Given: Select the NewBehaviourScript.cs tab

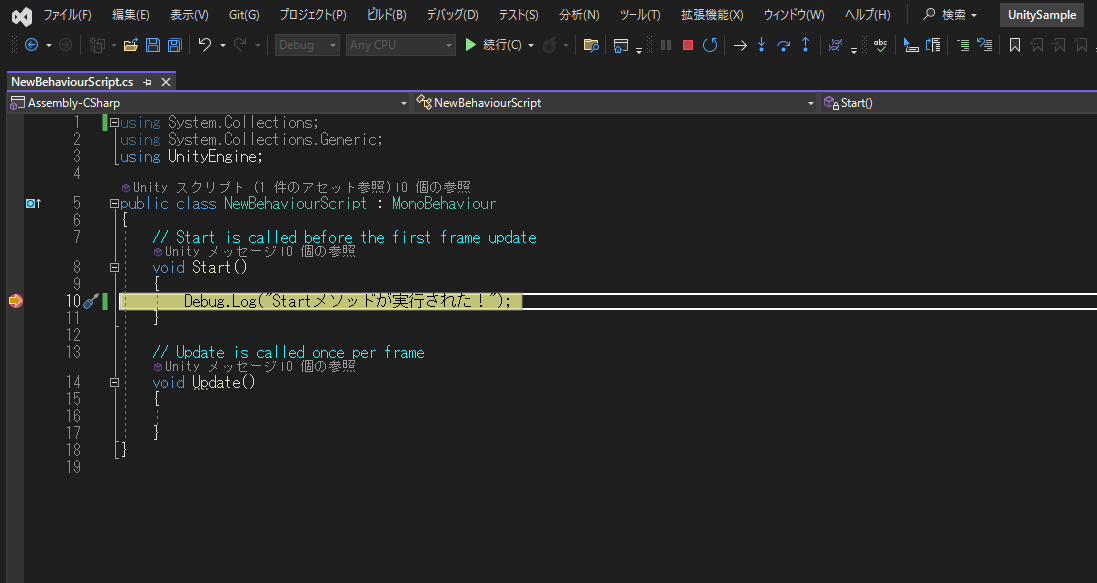Looking at the screenshot, I should tap(72, 82).
